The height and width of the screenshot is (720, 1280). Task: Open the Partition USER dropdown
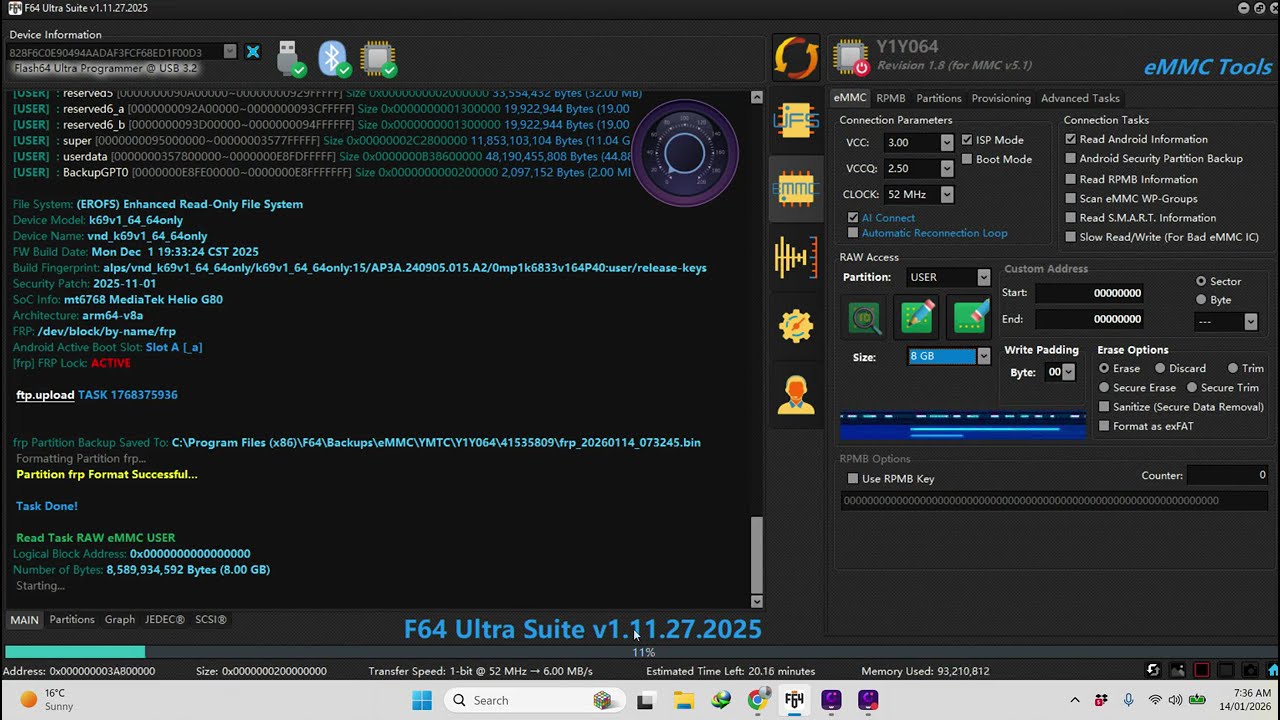click(x=983, y=277)
